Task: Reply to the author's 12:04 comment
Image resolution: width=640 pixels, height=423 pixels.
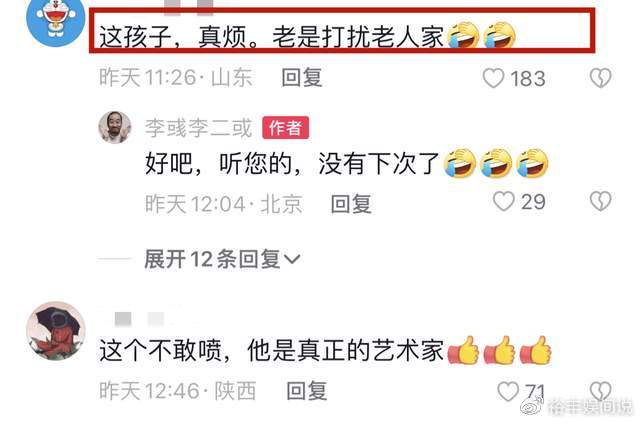Action: click(x=351, y=204)
